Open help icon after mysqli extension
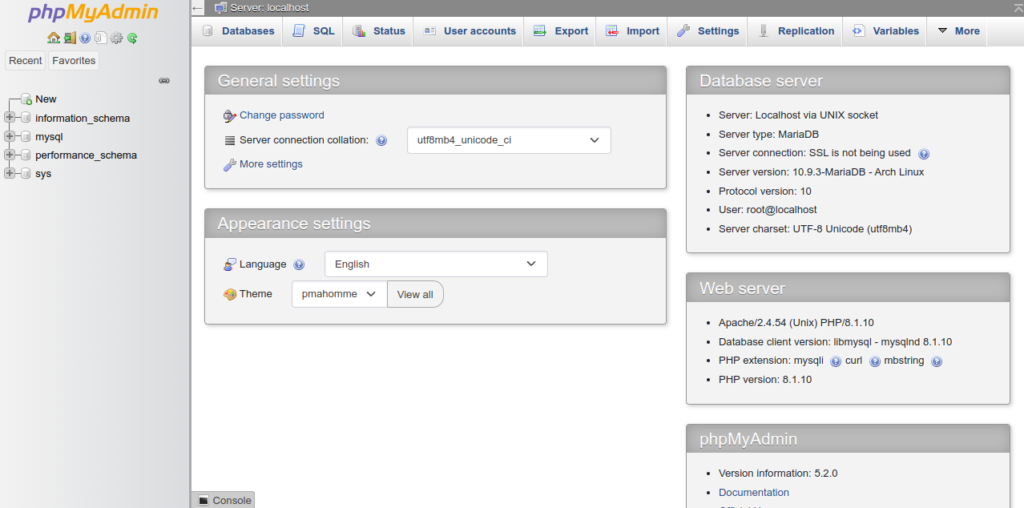The height and width of the screenshot is (508, 1024). click(835, 361)
